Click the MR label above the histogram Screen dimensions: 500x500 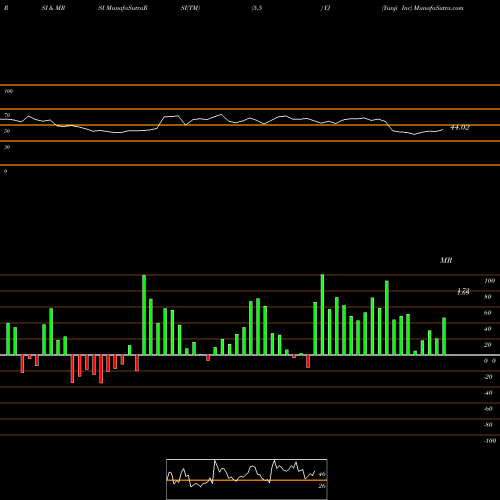pos(446,260)
